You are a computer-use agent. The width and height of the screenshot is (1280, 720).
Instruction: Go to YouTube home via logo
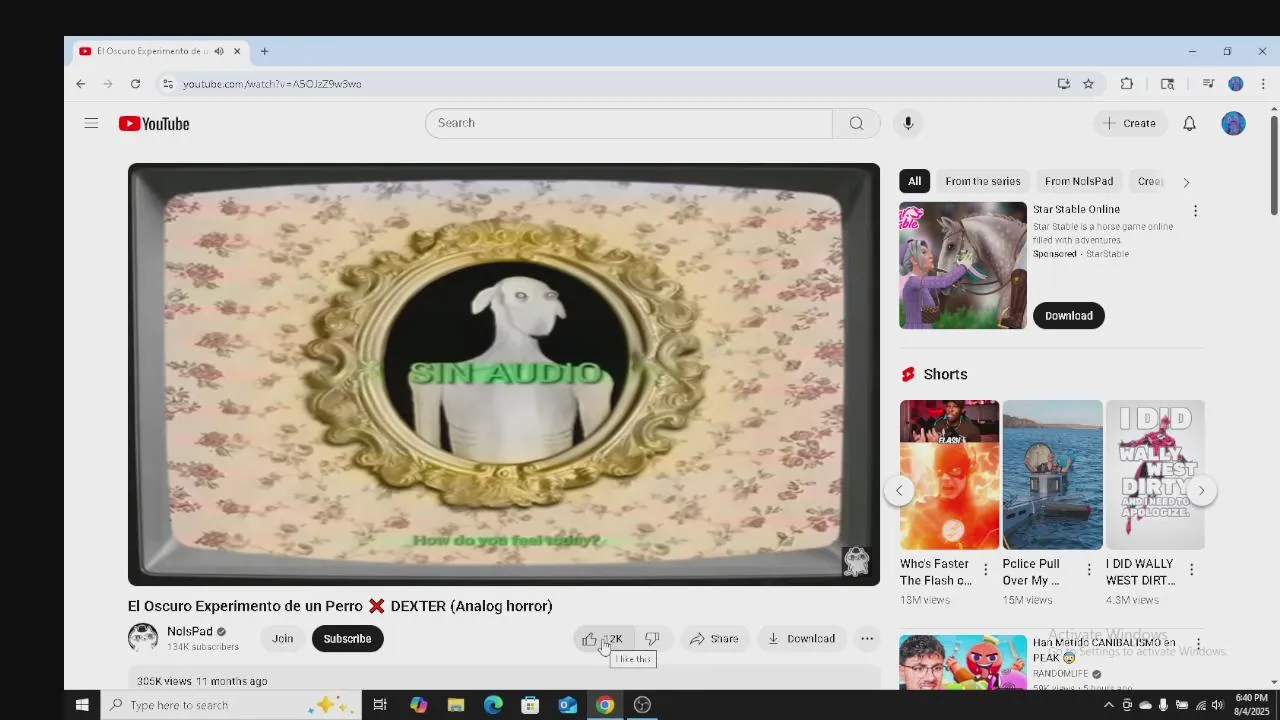(x=154, y=124)
